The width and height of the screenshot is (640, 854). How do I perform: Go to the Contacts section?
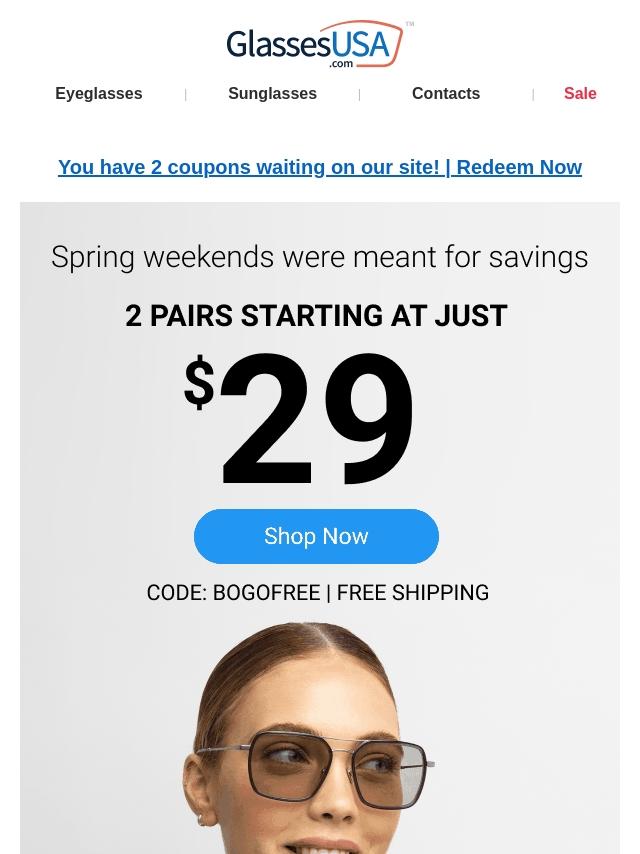pyautogui.click(x=446, y=94)
